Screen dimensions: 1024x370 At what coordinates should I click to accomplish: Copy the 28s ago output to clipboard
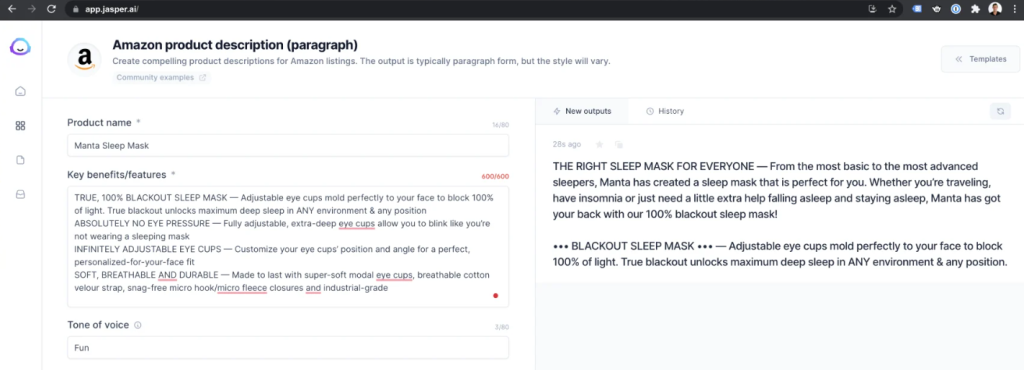(x=618, y=144)
